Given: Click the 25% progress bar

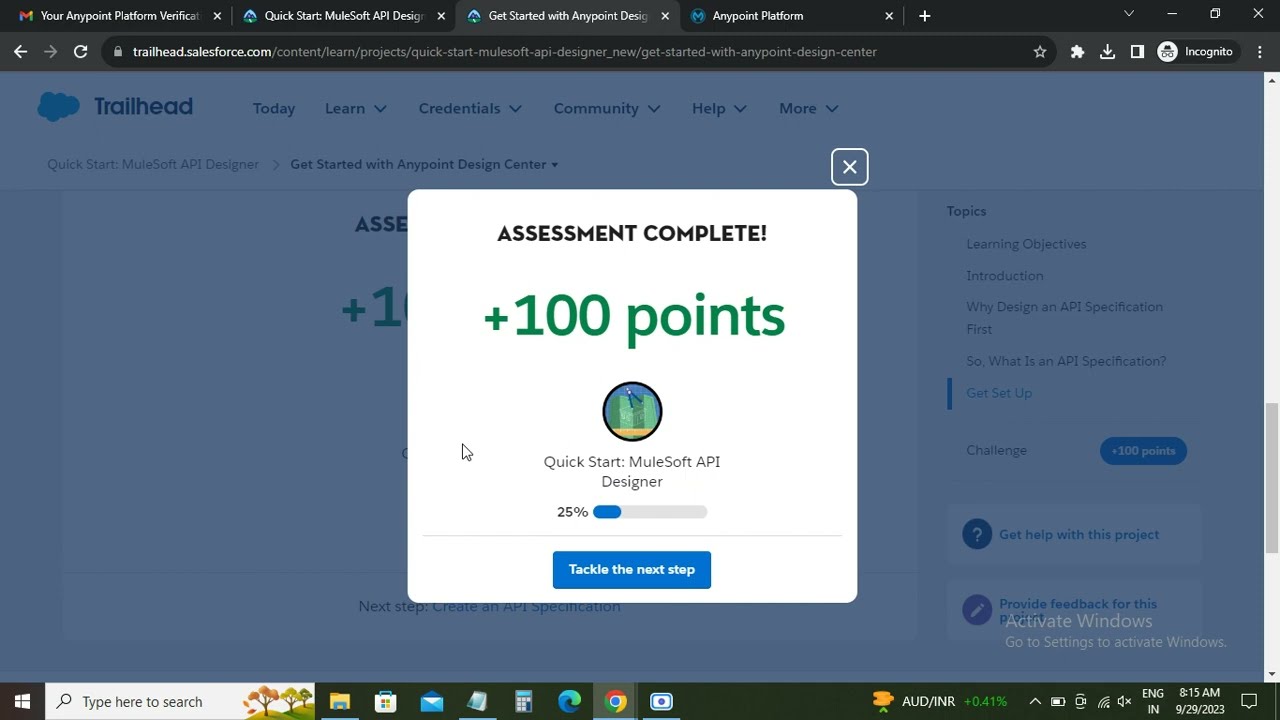Looking at the screenshot, I should coord(650,512).
